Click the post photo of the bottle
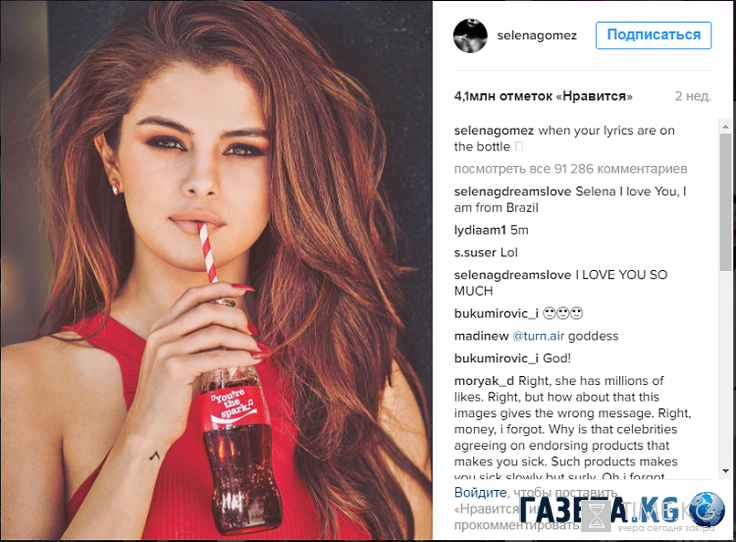736x542 pixels. pos(216,271)
